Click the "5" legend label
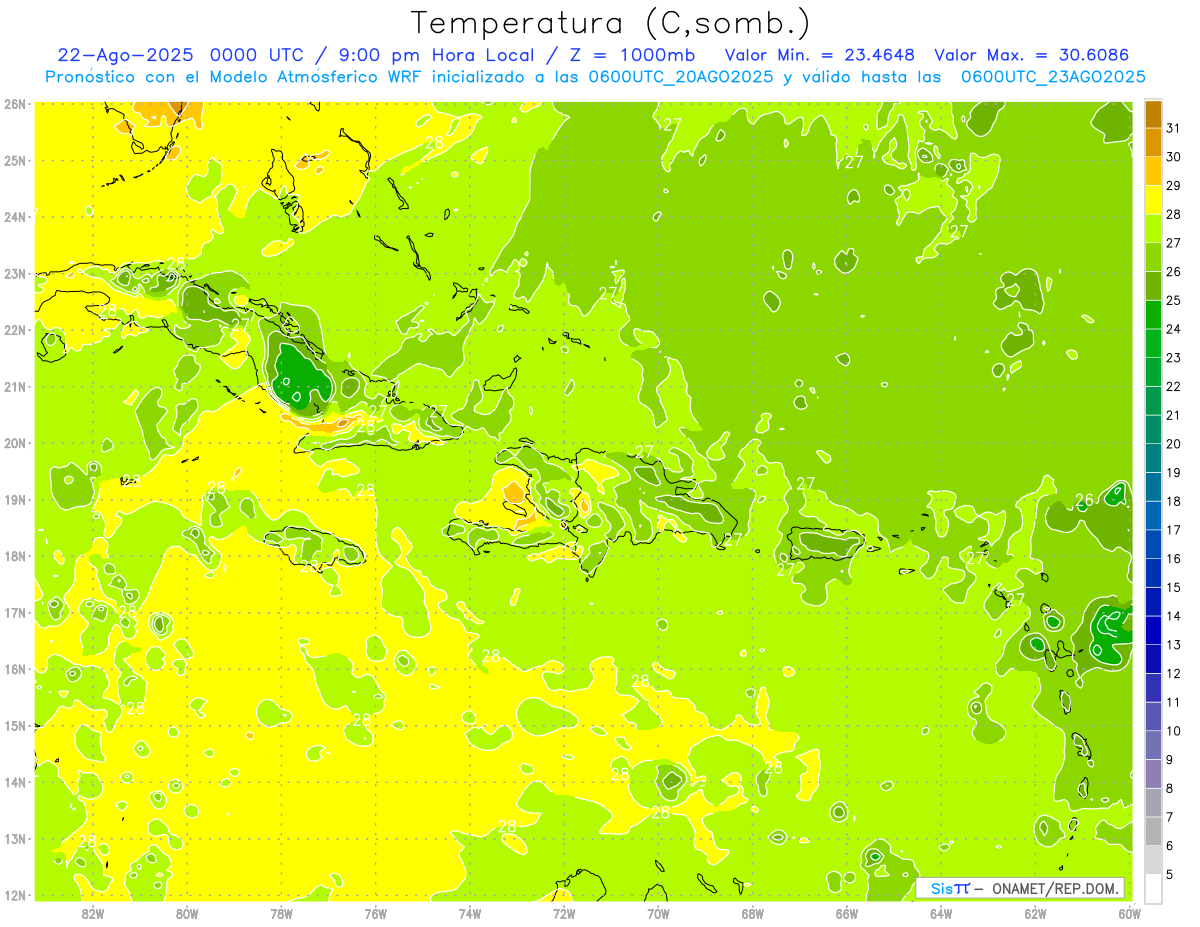 coord(1170,874)
